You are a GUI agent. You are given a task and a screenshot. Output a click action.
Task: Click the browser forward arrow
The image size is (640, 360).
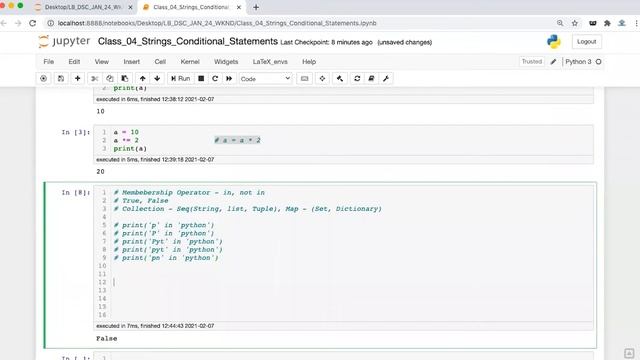click(x=18, y=23)
